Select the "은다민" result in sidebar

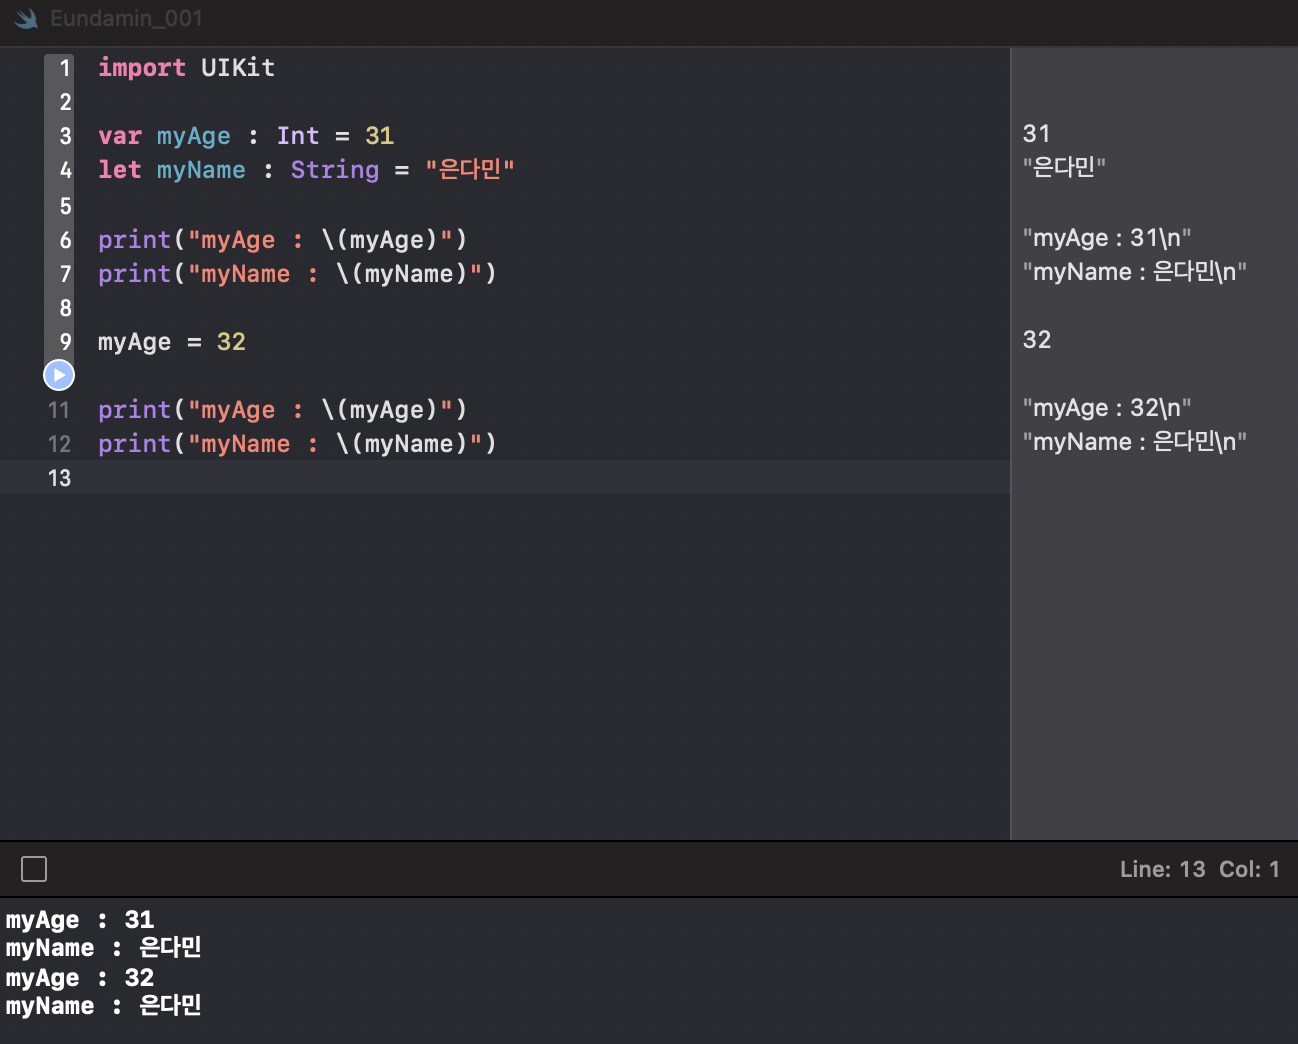pos(1064,168)
